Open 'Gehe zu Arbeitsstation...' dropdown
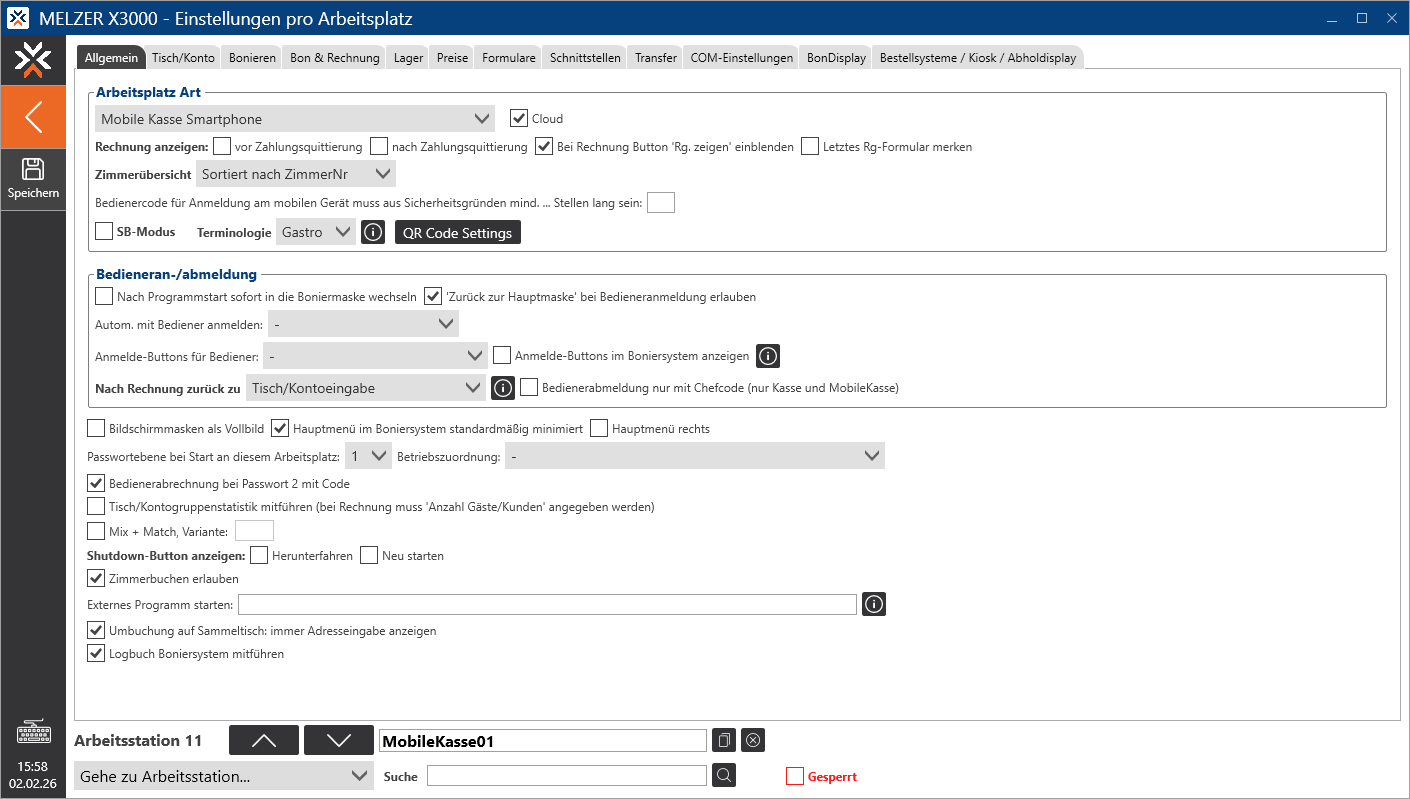This screenshot has height=799, width=1410. point(224,776)
